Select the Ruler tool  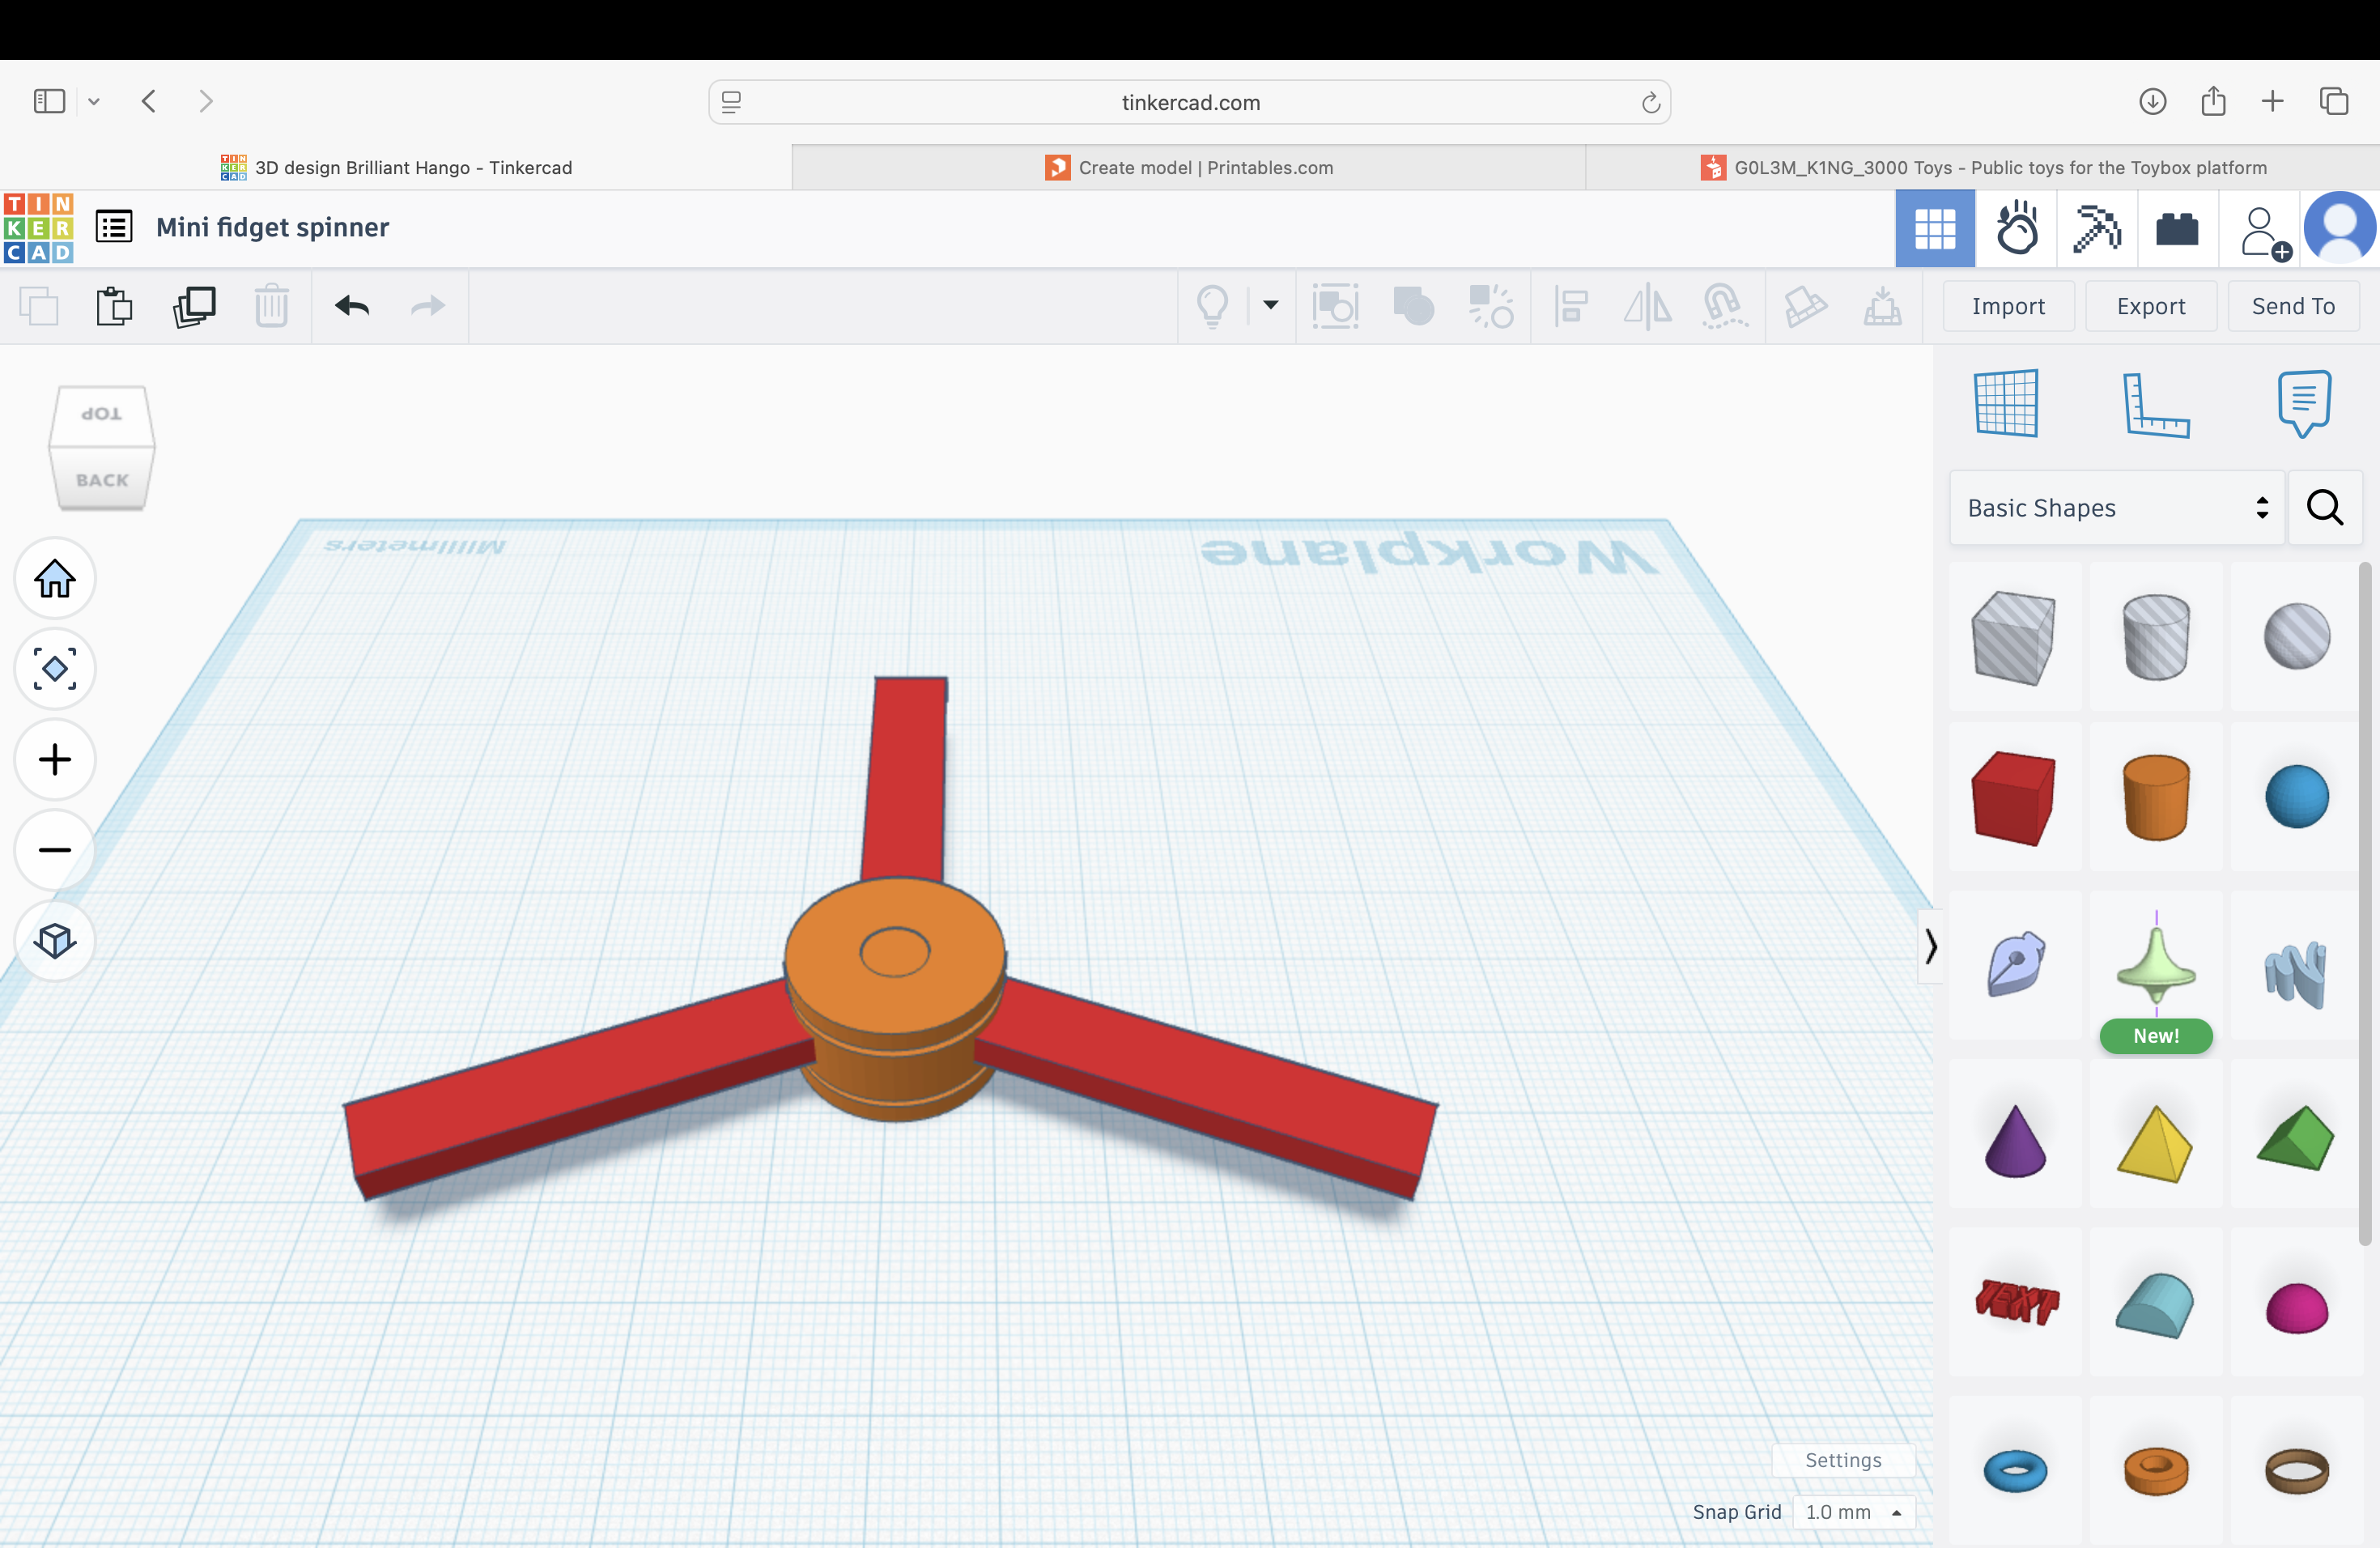tap(2156, 404)
